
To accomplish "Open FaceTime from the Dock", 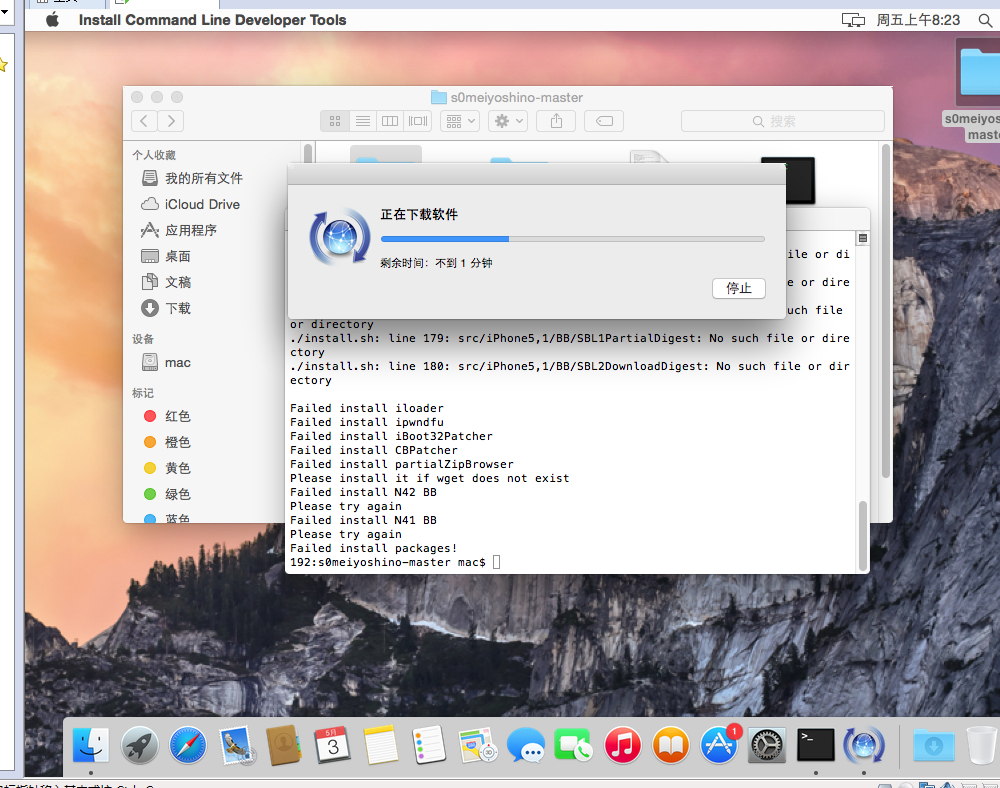I will click(x=573, y=745).
